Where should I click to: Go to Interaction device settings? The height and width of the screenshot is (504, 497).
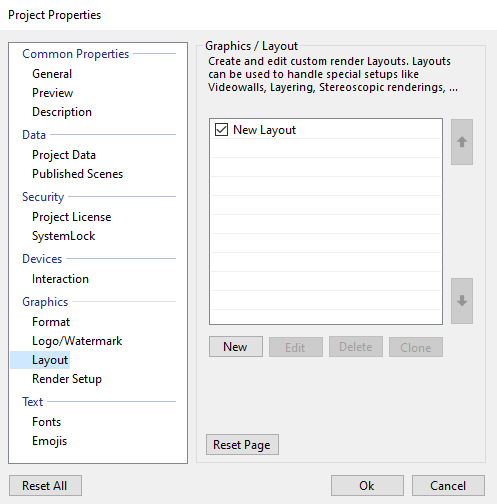coord(60,279)
